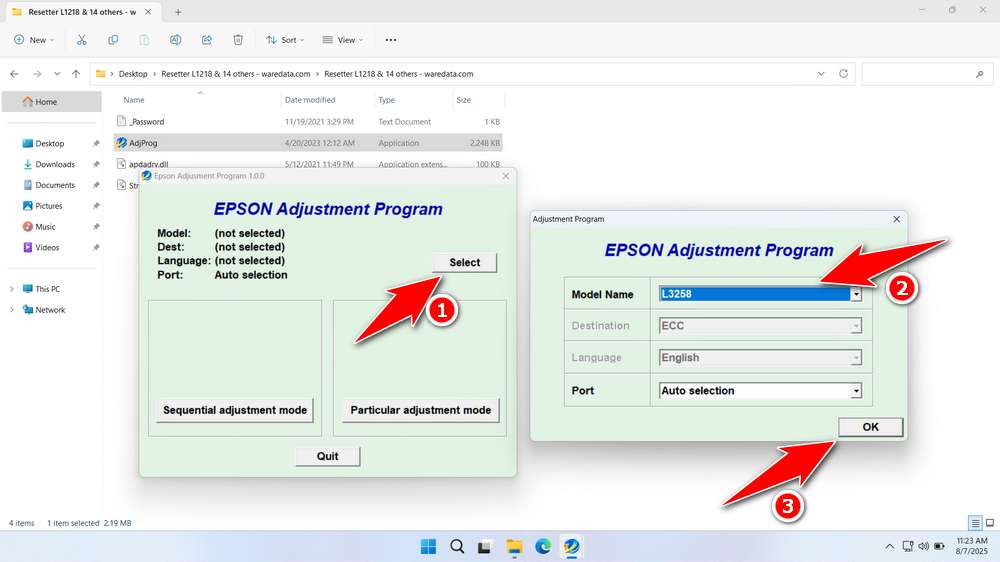Select the AdjProg application file

pyautogui.click(x=309, y=143)
